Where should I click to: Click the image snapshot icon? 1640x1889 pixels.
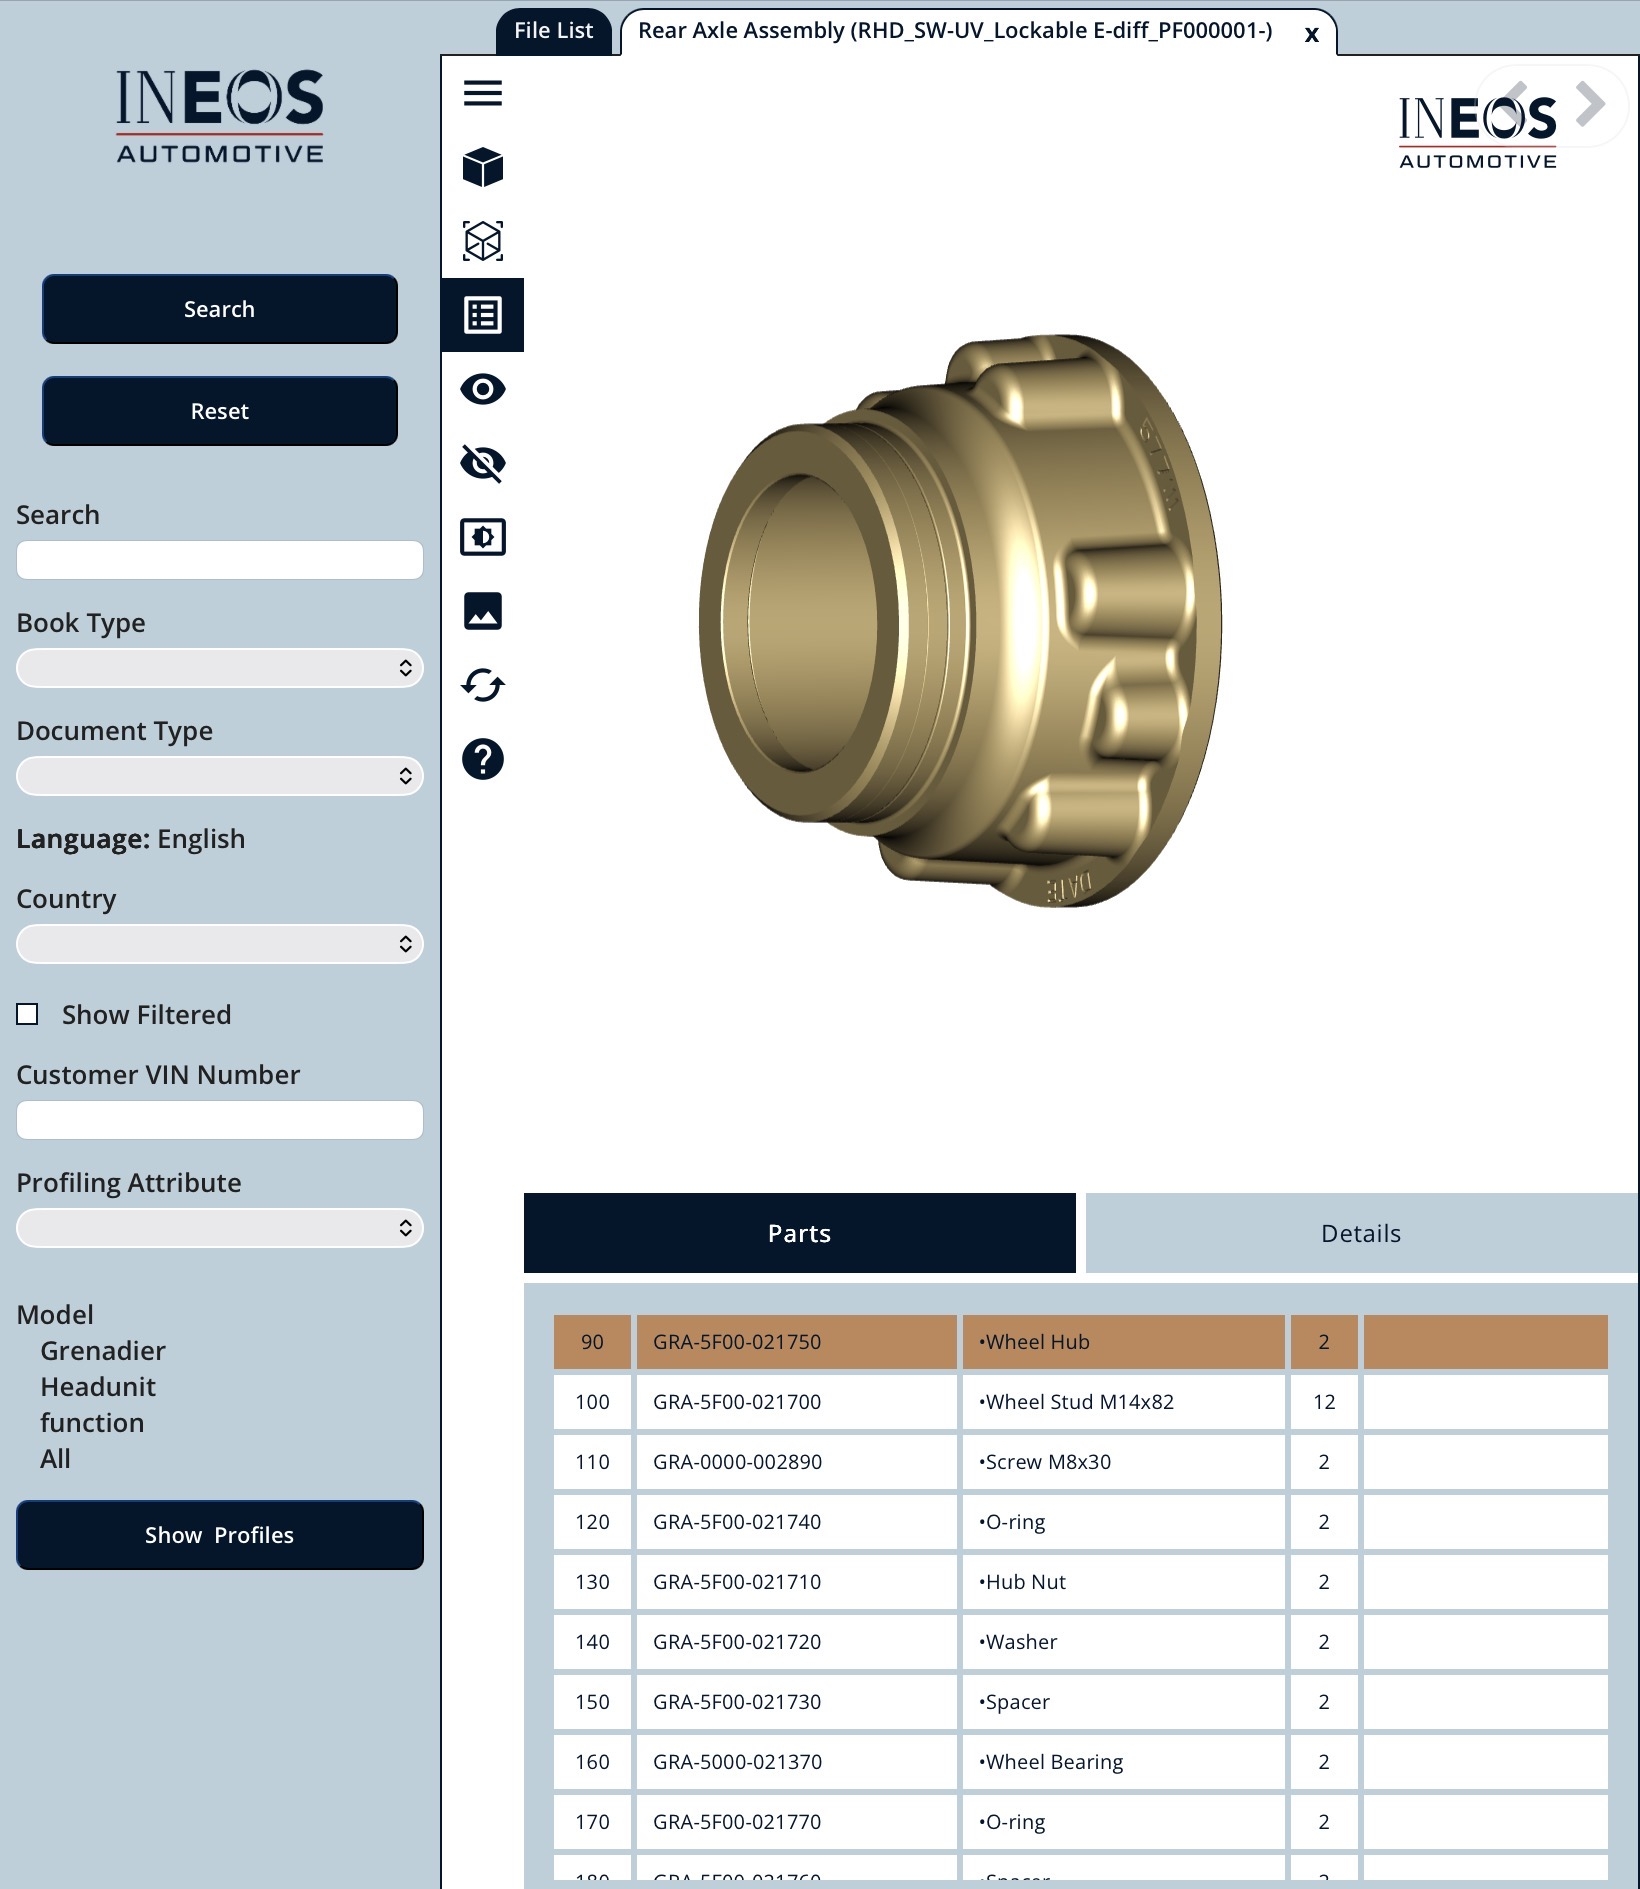(x=482, y=611)
